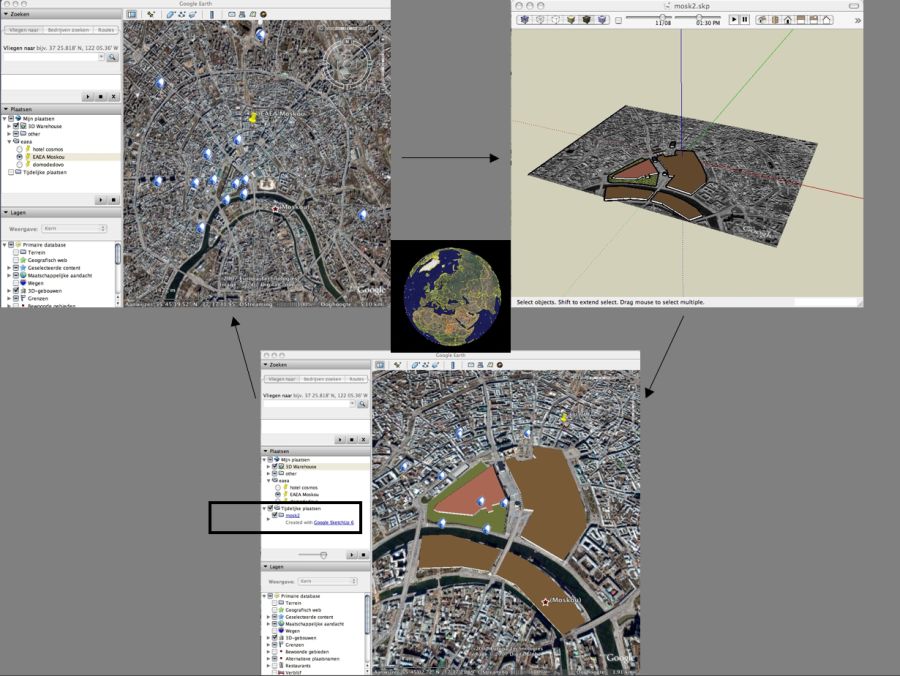Select Shaded face style in SketchUp
The image size is (900, 676).
coord(571,20)
